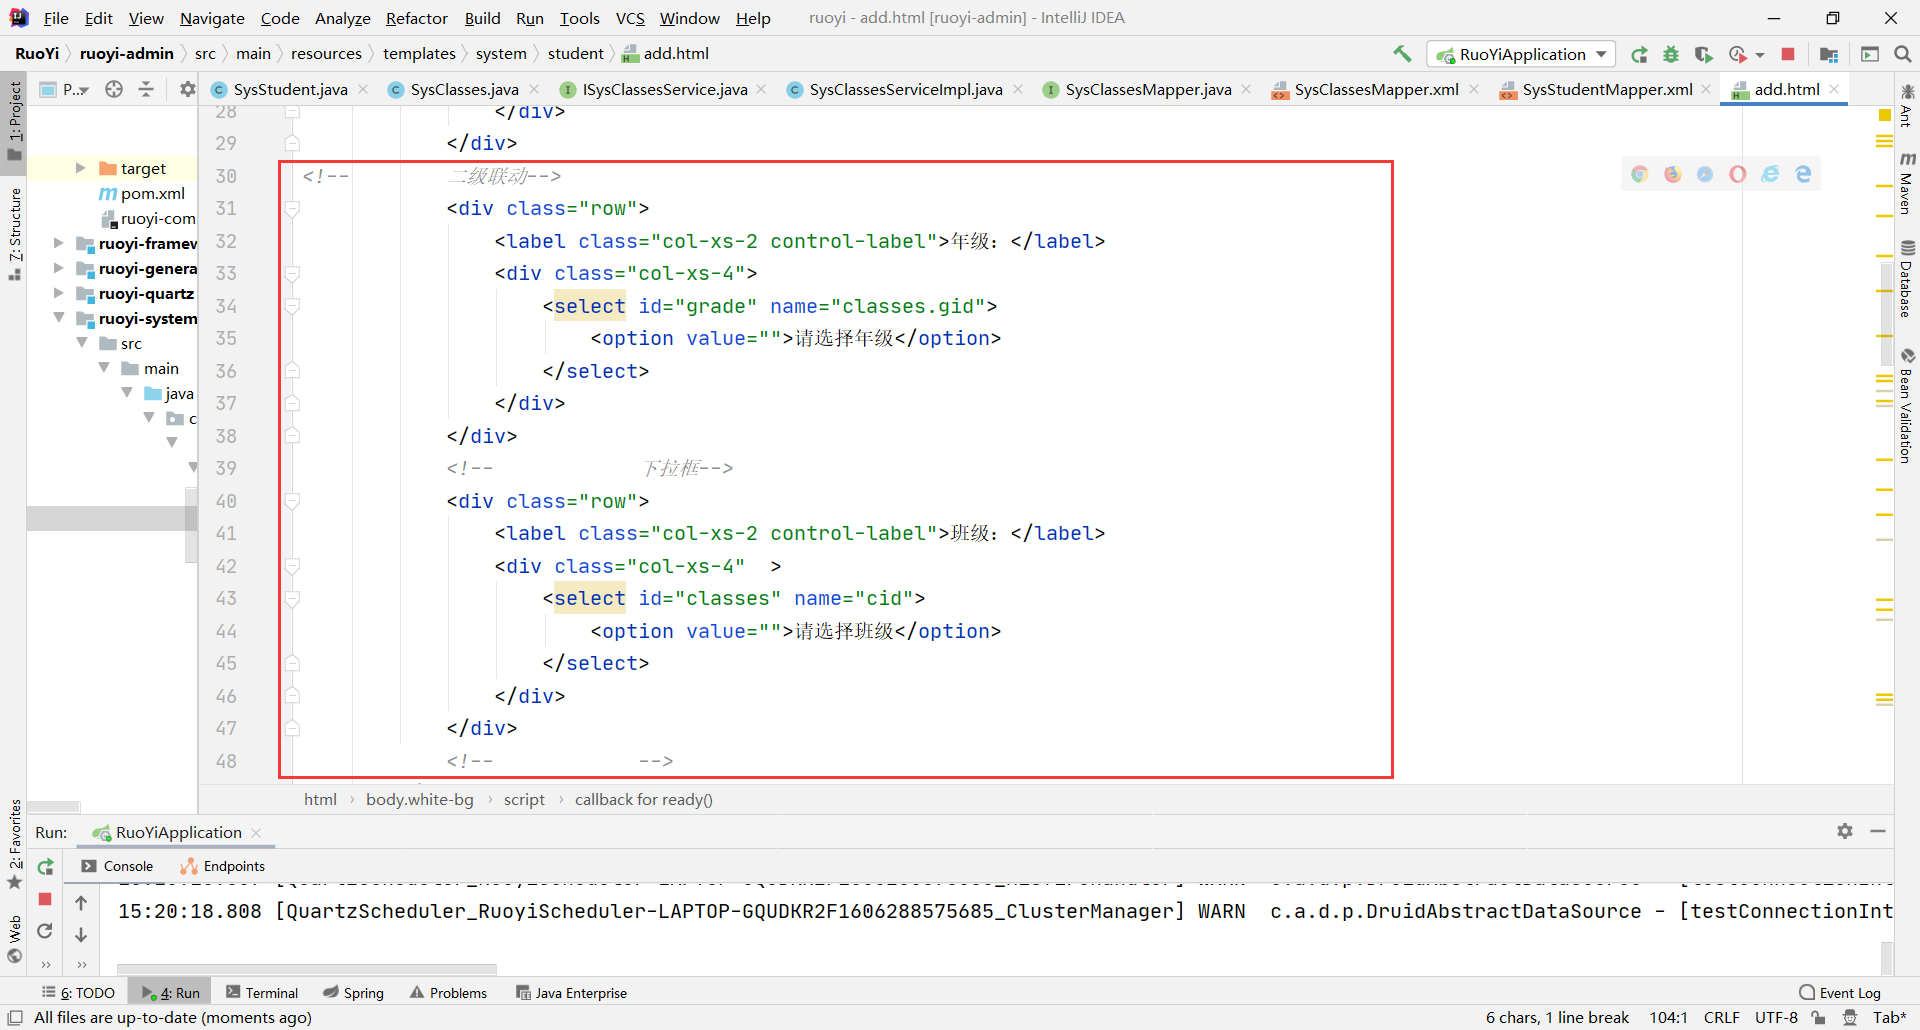Click the Debug bug icon in toolbar
The width and height of the screenshot is (1920, 1030).
pyautogui.click(x=1671, y=54)
